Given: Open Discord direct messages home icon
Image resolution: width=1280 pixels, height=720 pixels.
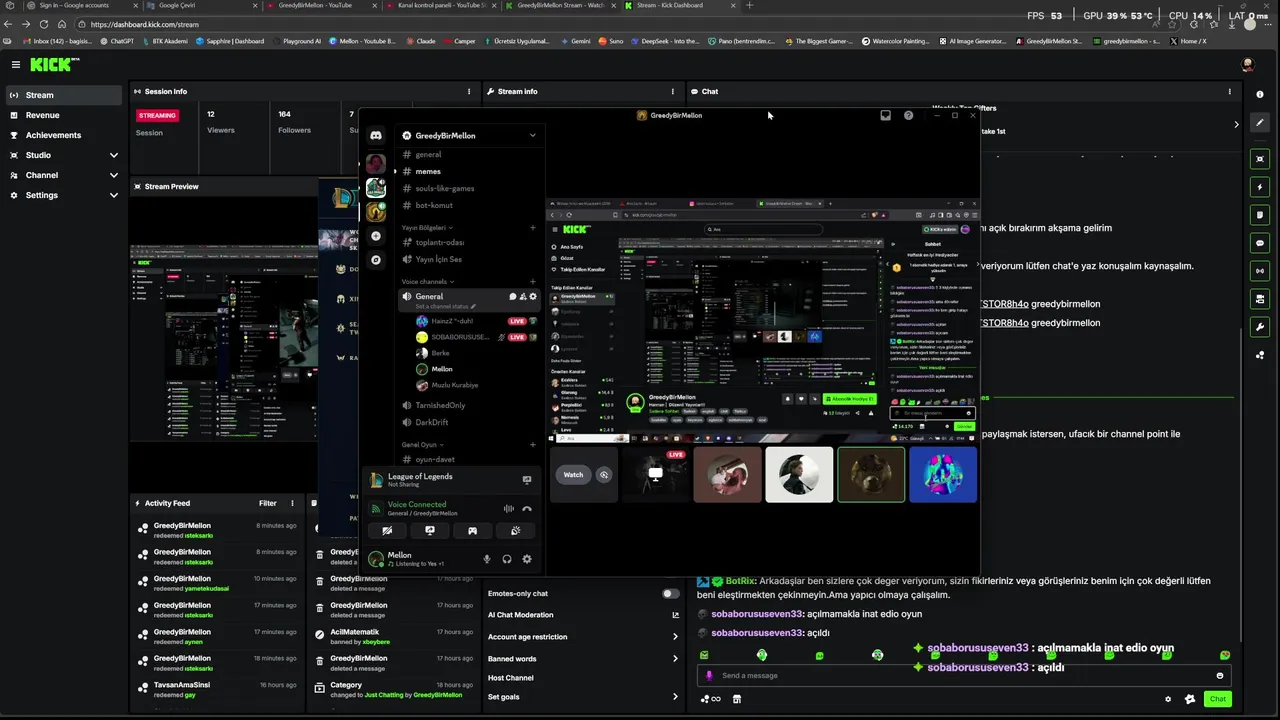Looking at the screenshot, I should tap(376, 135).
